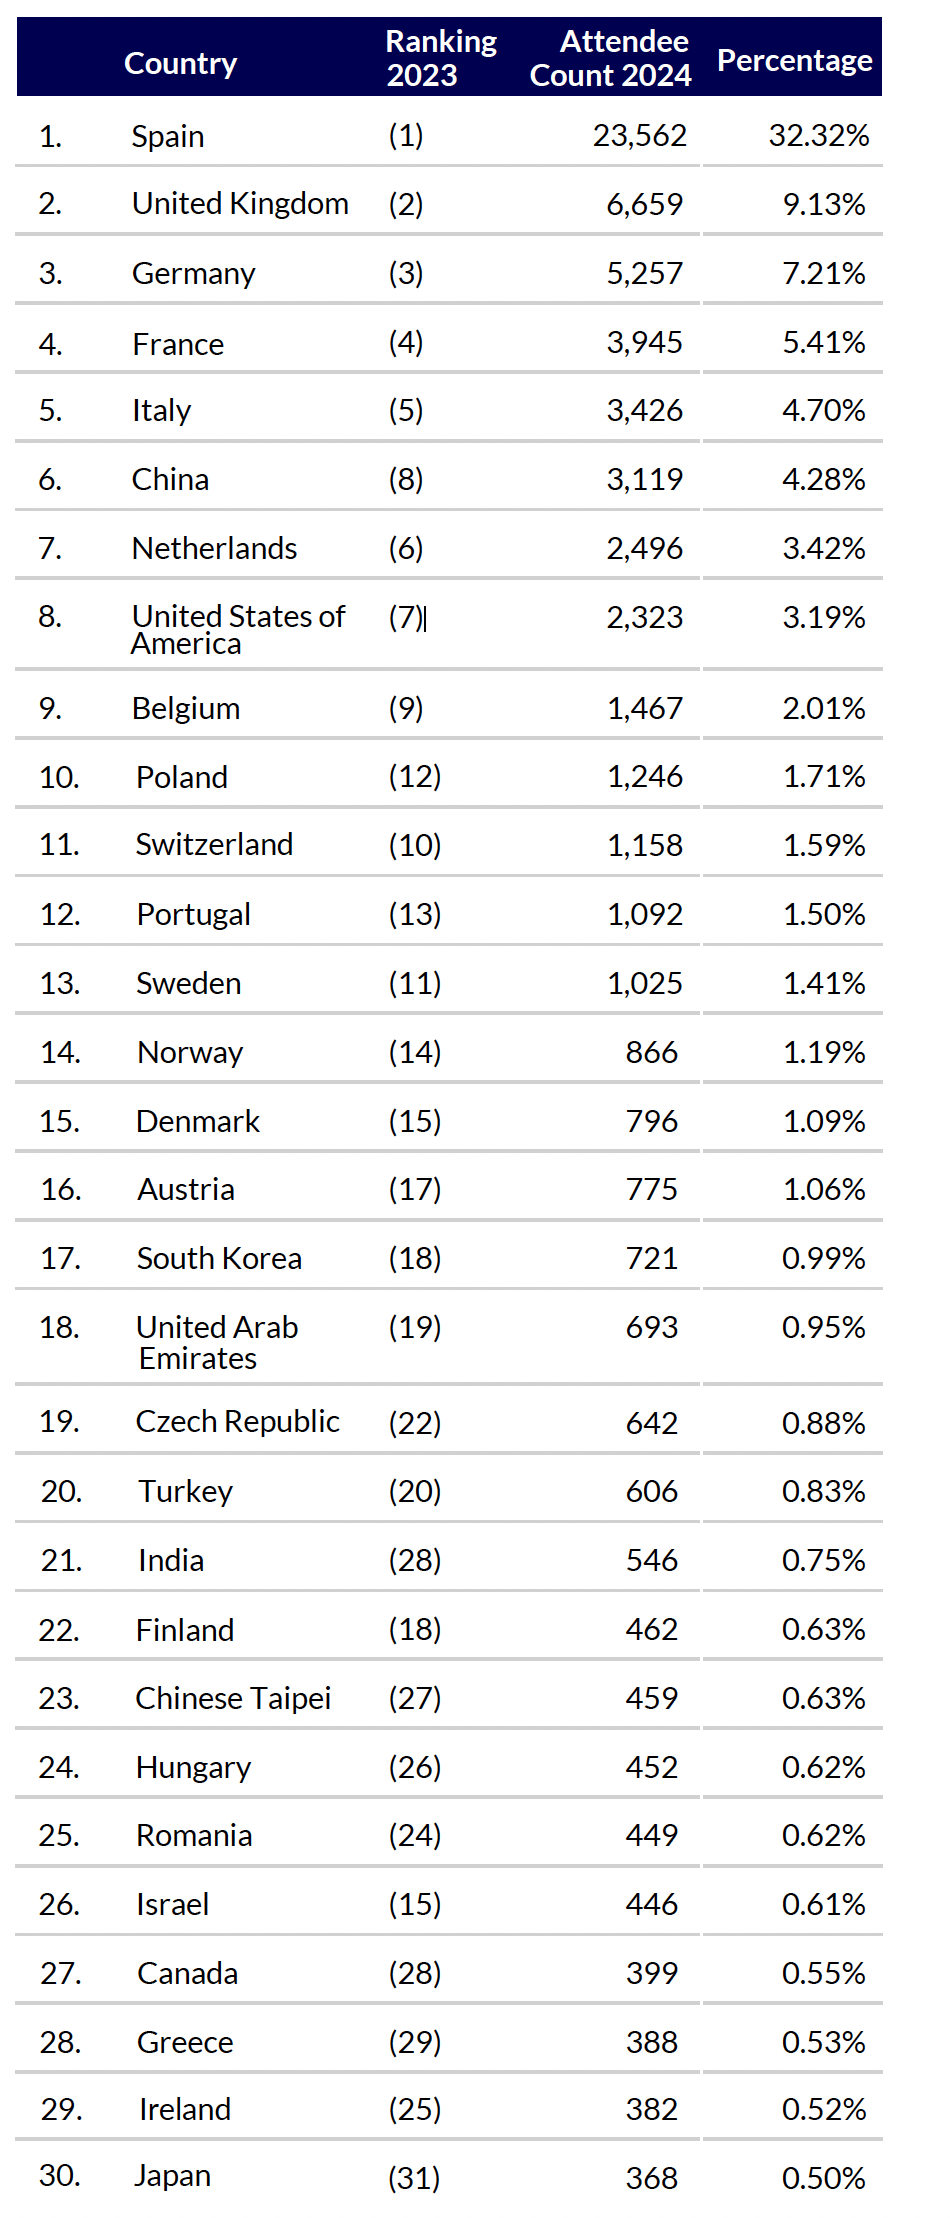The height and width of the screenshot is (2218, 950).
Task: Select Norway's 1.19% percentage value
Action: 823,1052
